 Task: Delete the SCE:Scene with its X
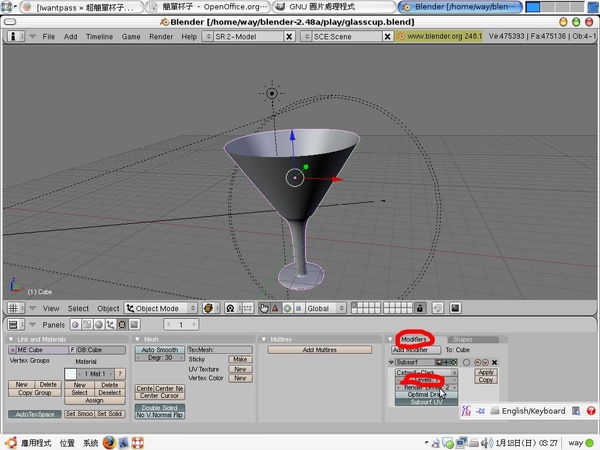(x=387, y=36)
